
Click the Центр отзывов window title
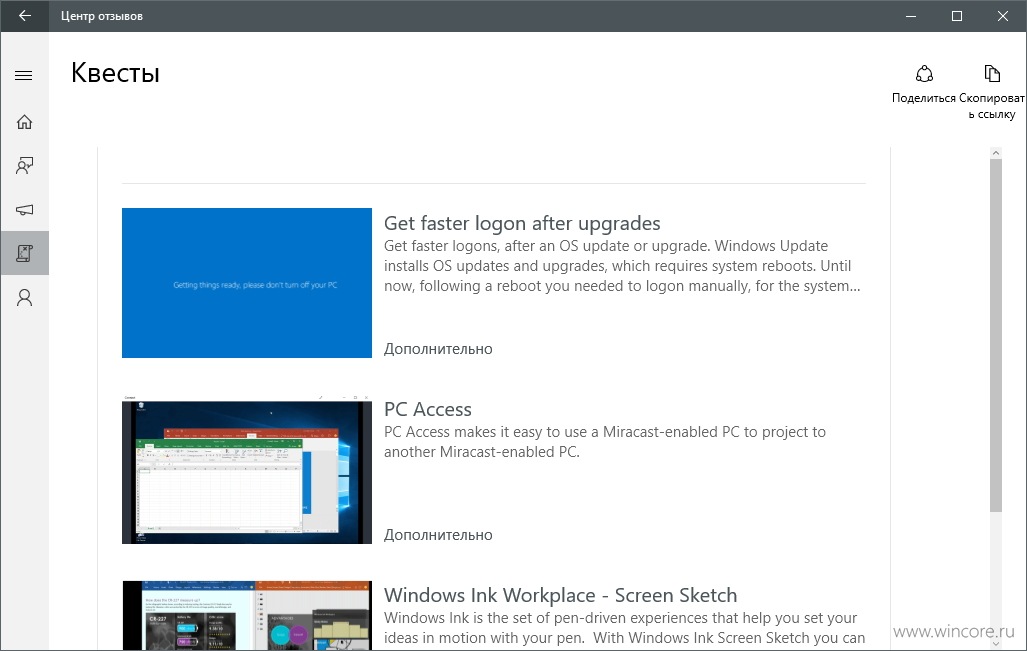(102, 16)
